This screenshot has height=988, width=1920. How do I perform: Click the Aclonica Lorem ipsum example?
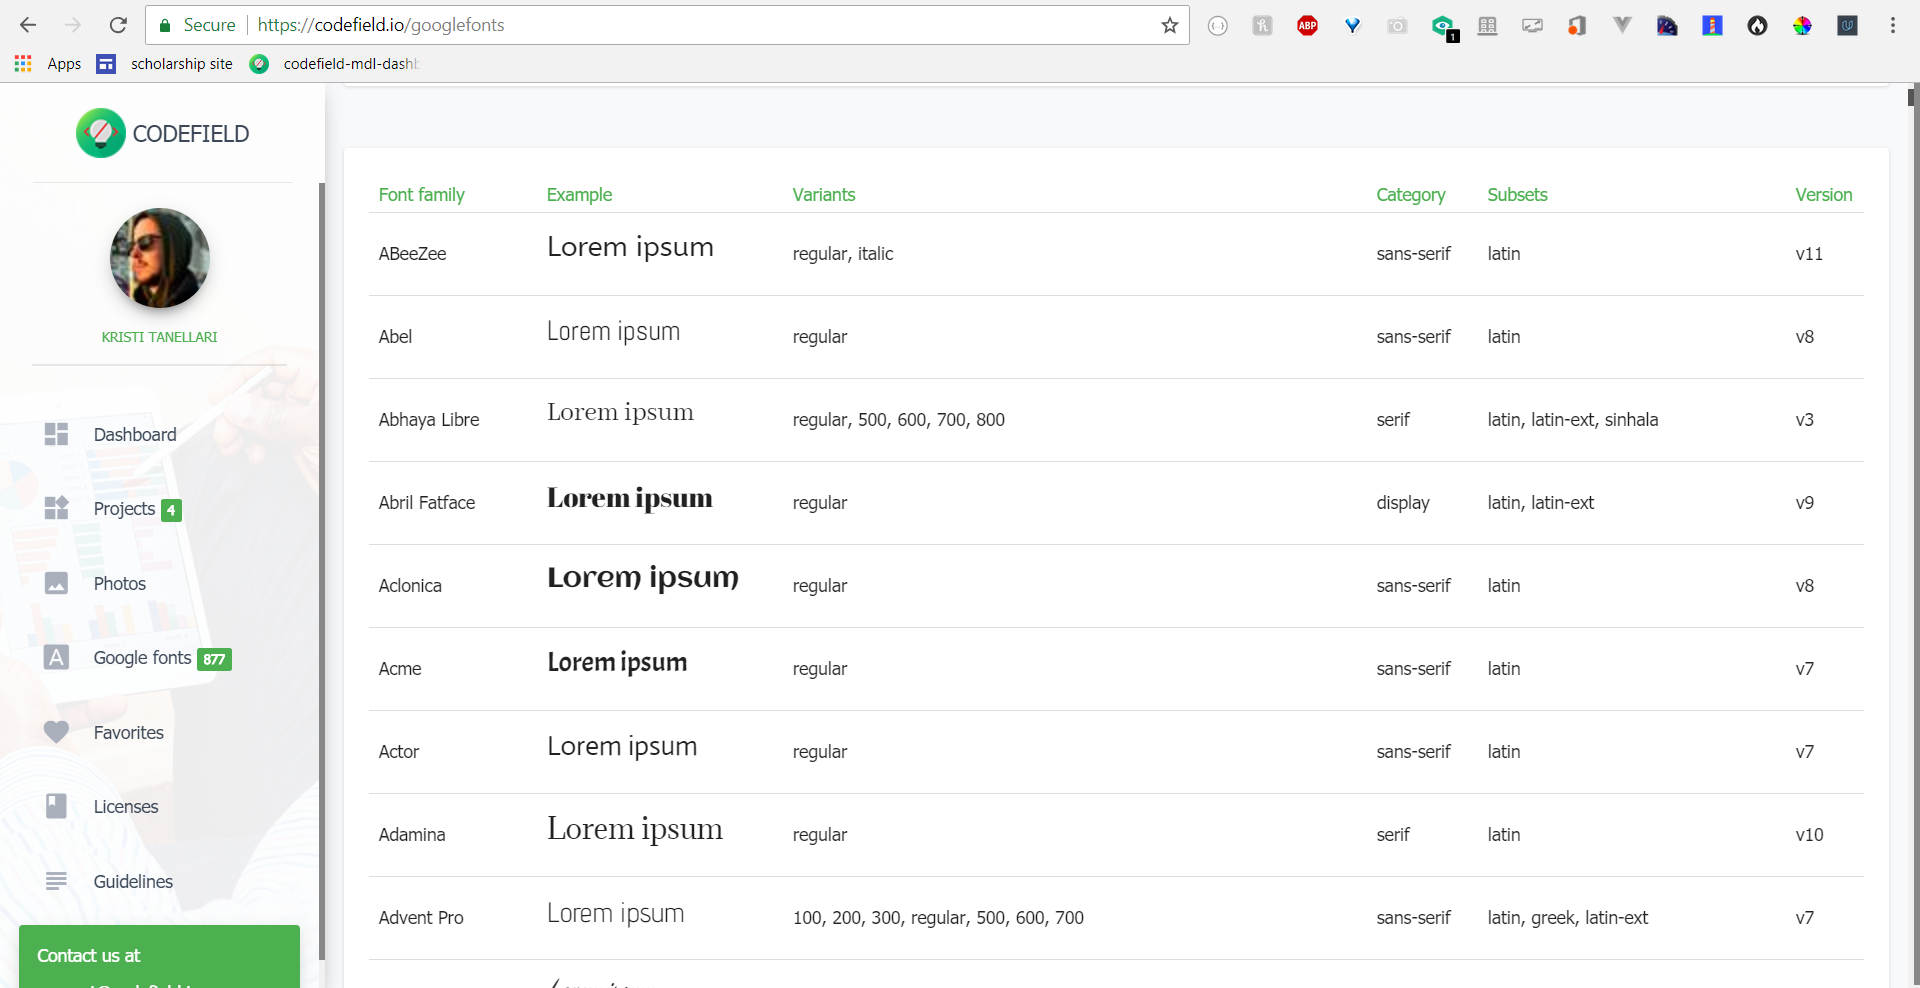tap(643, 578)
